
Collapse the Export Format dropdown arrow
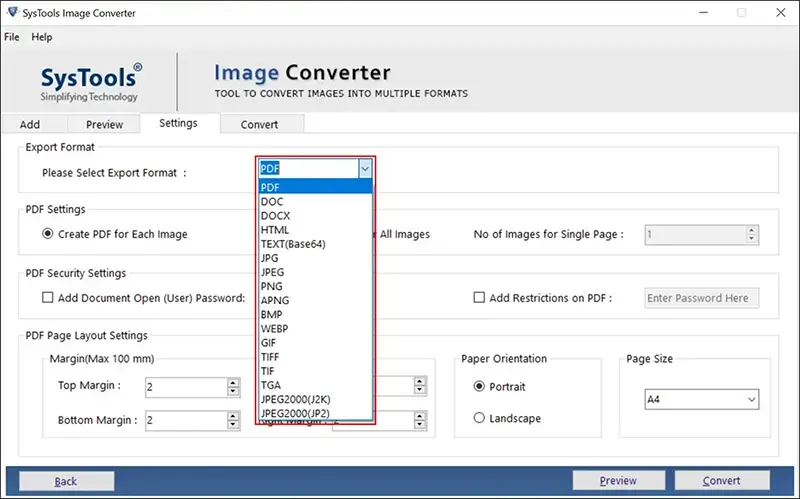coord(365,169)
